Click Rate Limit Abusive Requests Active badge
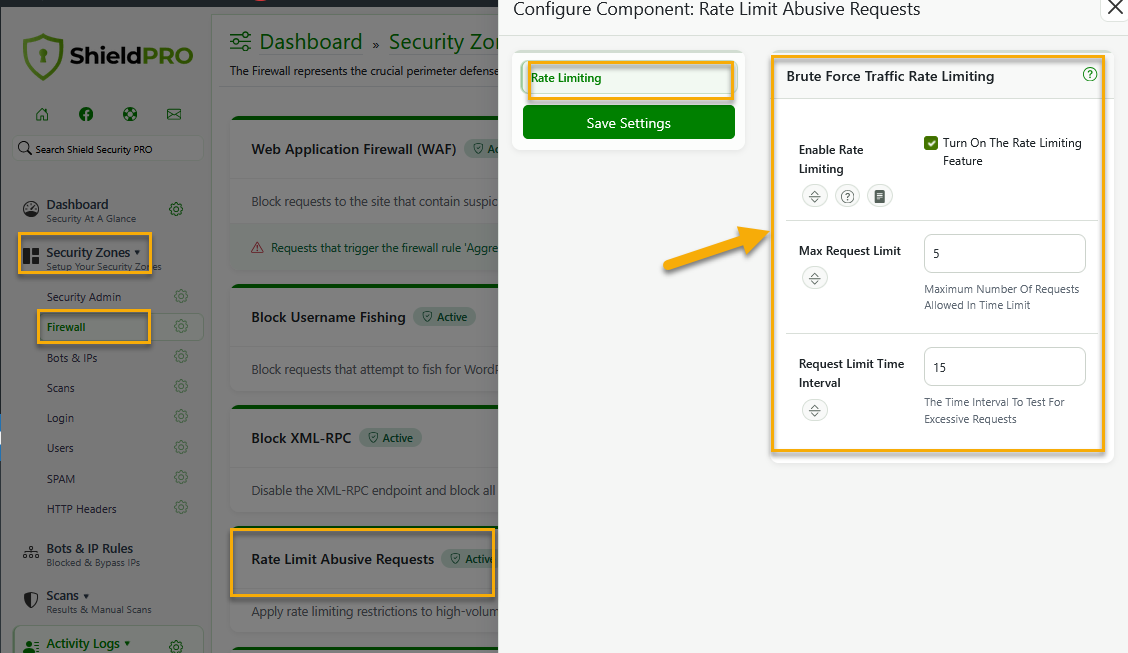Viewport: 1128px width, 653px height. pyautogui.click(x=470, y=559)
